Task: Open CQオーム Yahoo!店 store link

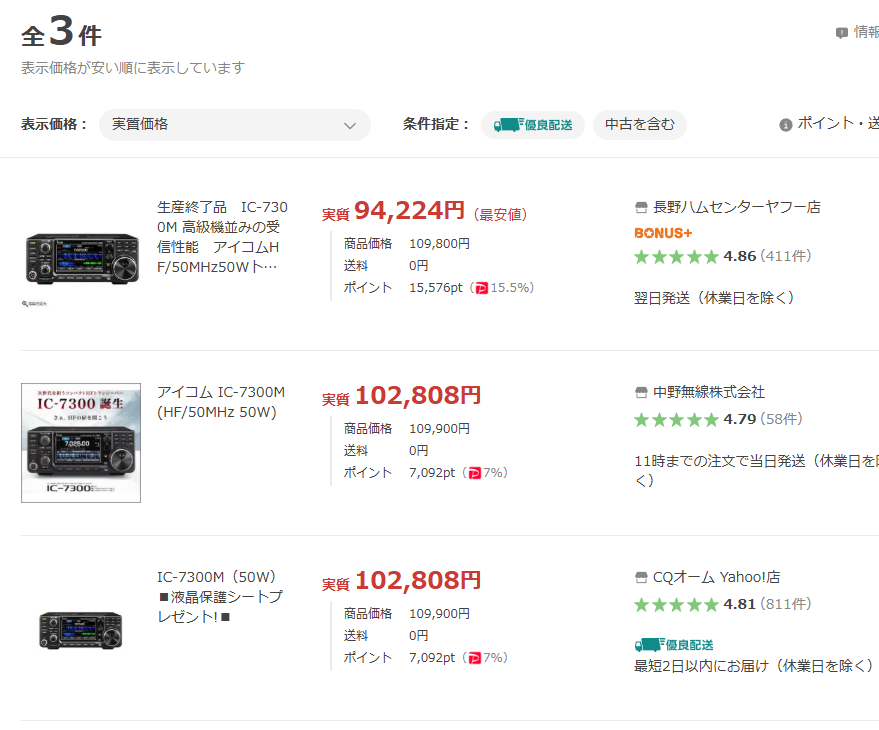Action: (716, 577)
